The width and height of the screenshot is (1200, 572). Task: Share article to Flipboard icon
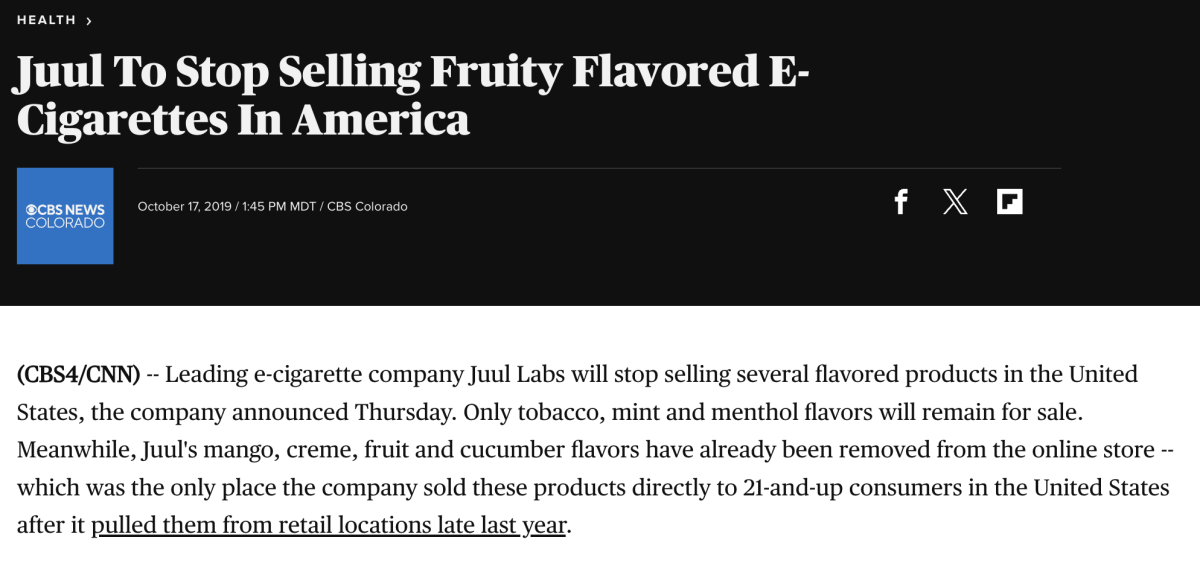pos(1009,202)
